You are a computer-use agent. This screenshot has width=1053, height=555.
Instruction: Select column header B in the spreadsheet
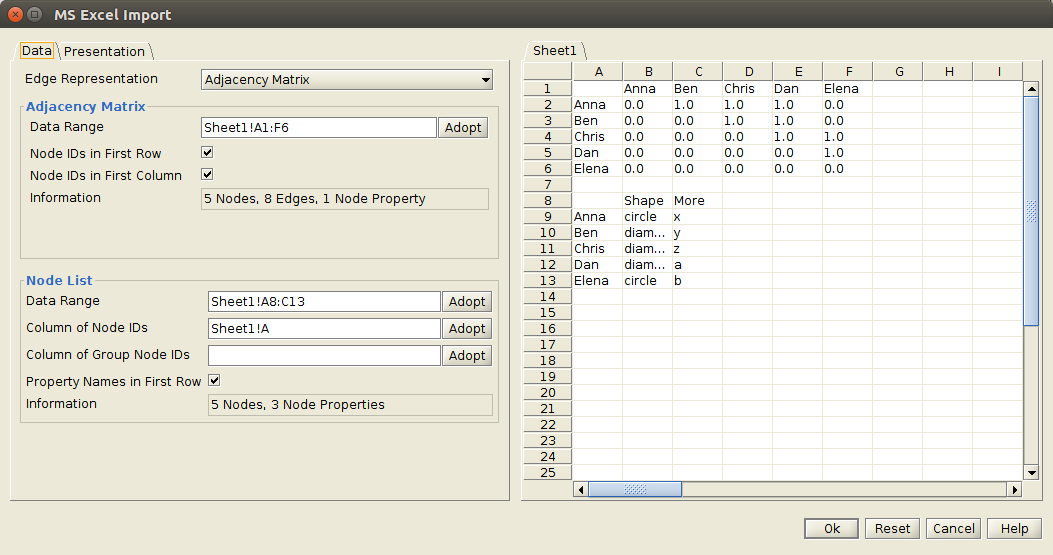(x=648, y=71)
